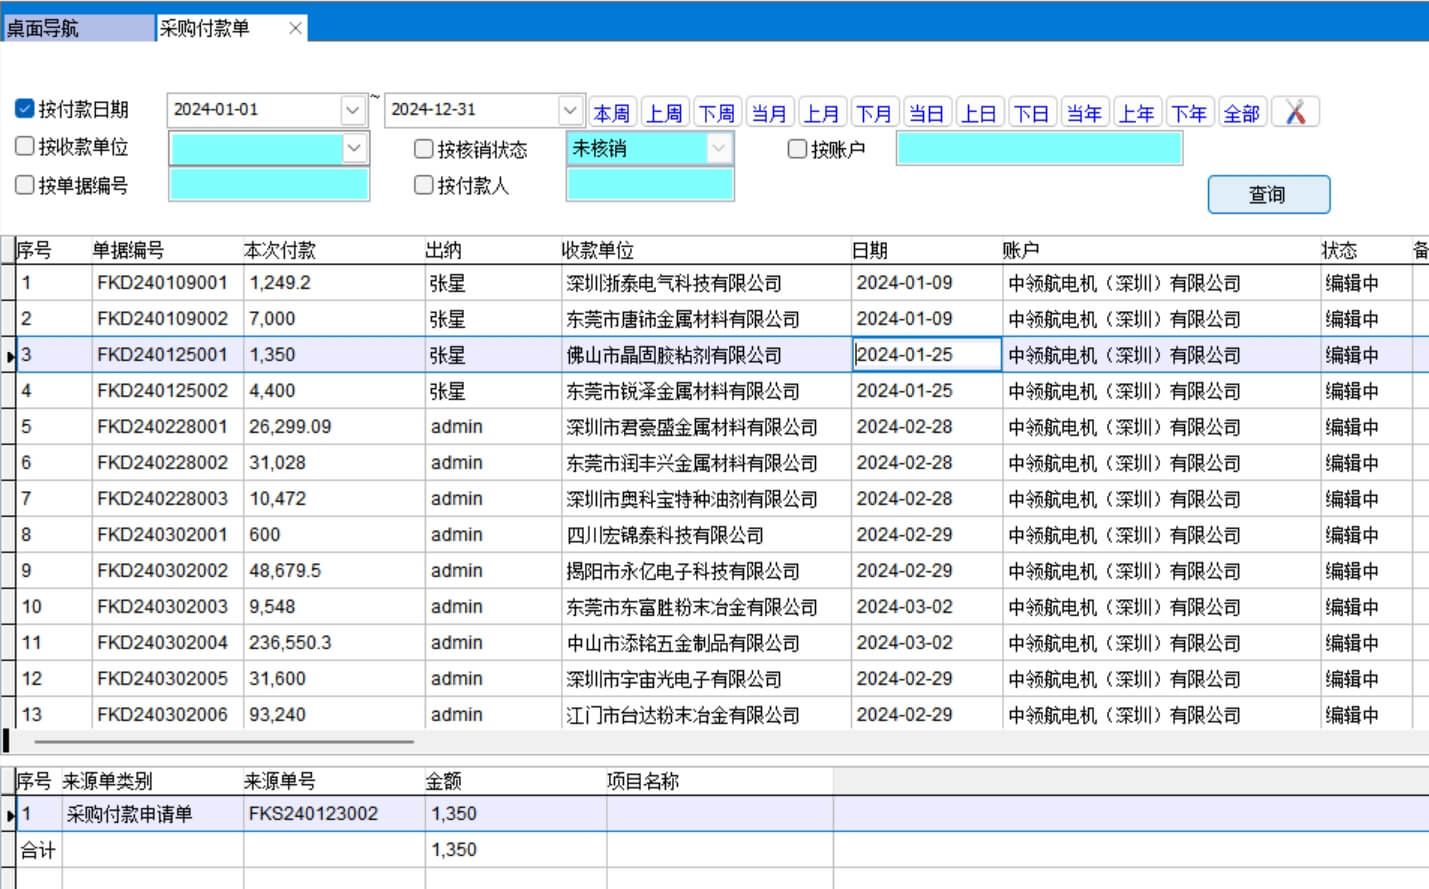Image resolution: width=1429 pixels, height=889 pixels.
Task: Click the 本周 quick date button
Action: [x=611, y=113]
